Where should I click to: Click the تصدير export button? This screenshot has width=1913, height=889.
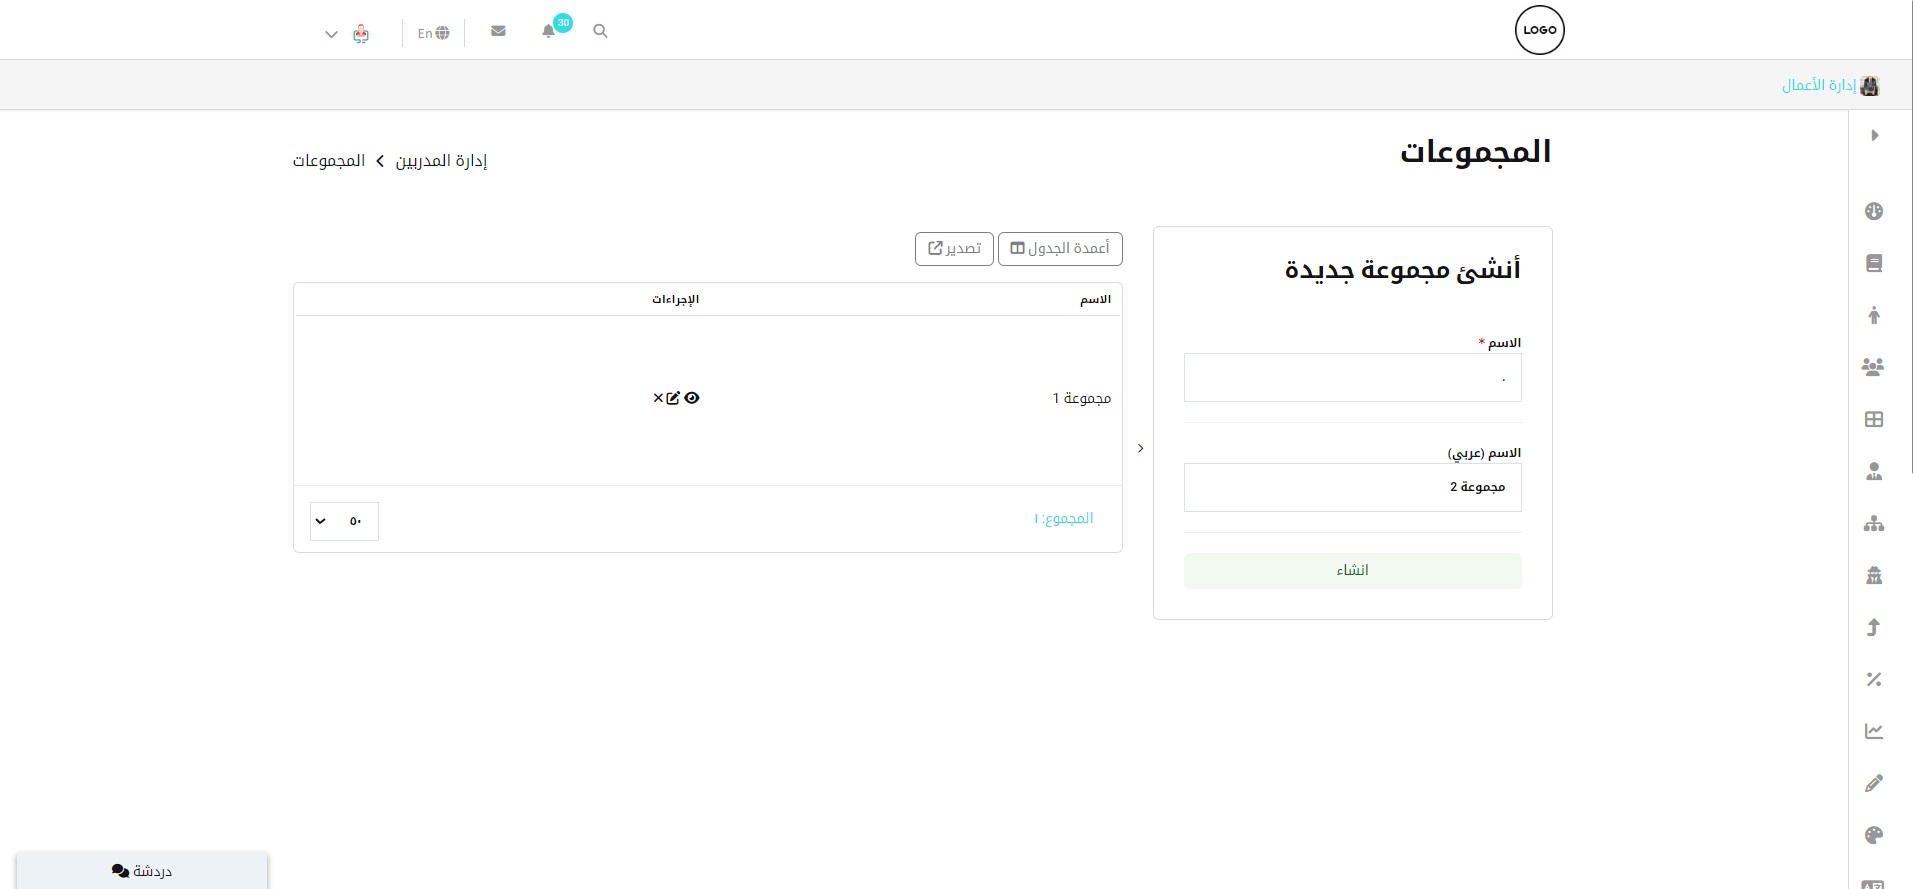coord(954,249)
